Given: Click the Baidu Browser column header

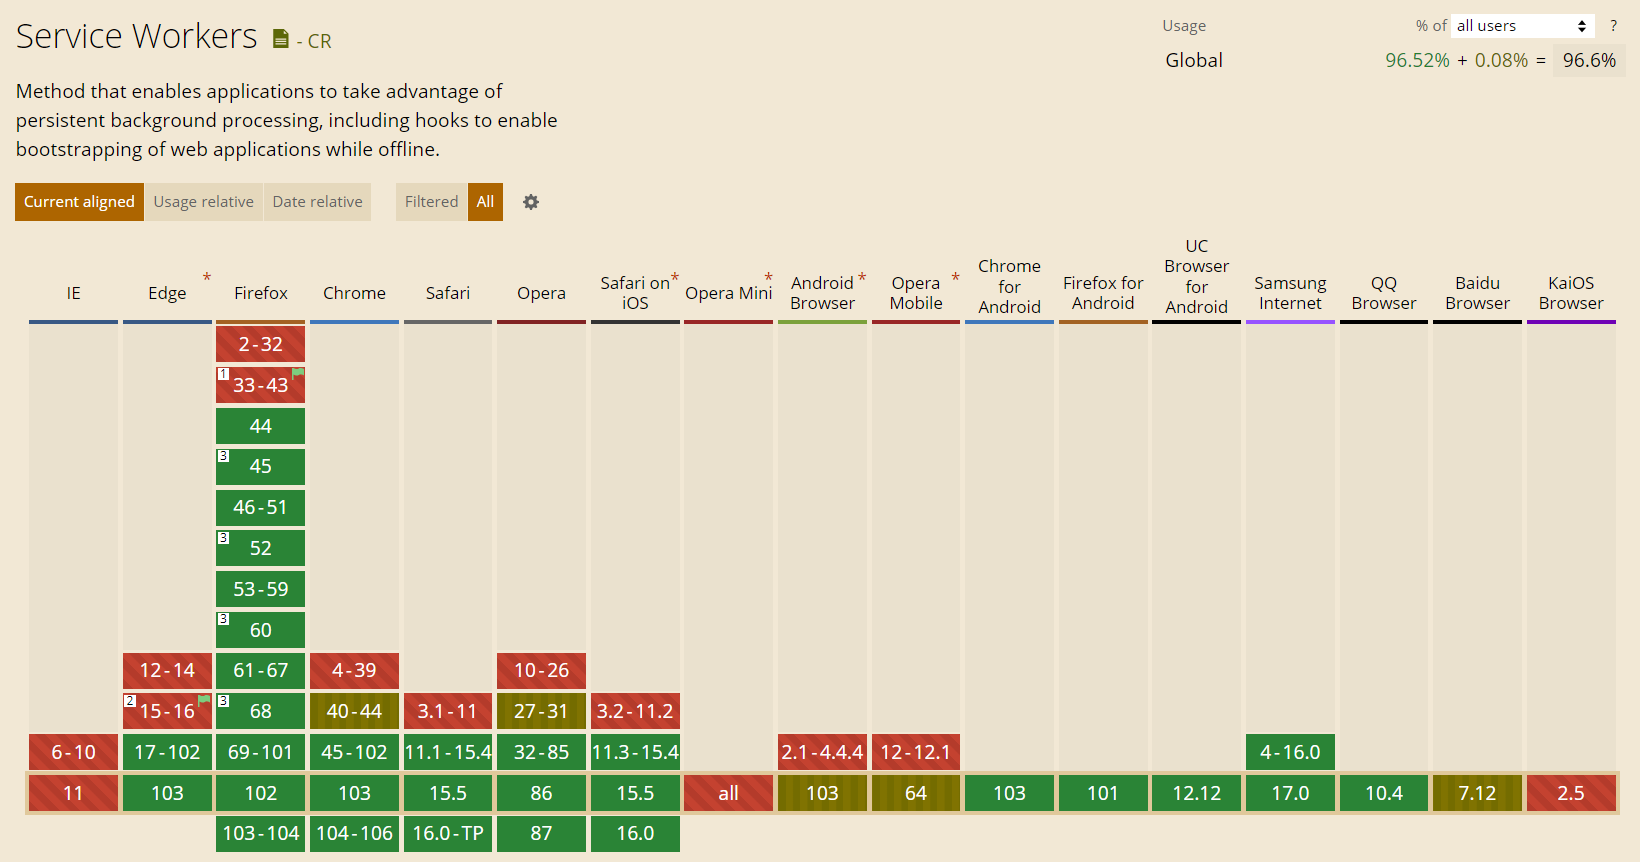Looking at the screenshot, I should click(1477, 293).
